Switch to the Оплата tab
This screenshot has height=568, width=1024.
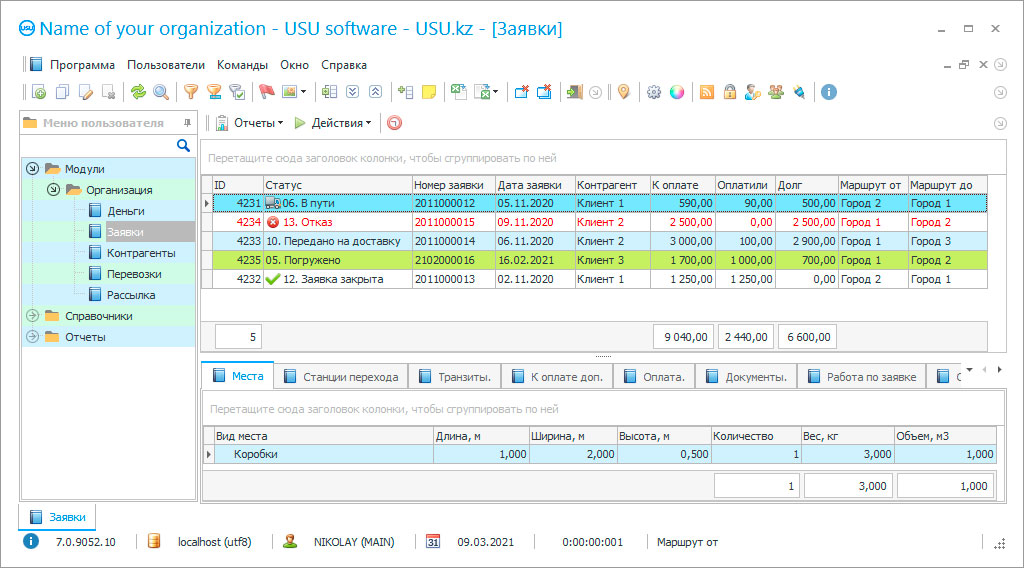tap(654, 377)
